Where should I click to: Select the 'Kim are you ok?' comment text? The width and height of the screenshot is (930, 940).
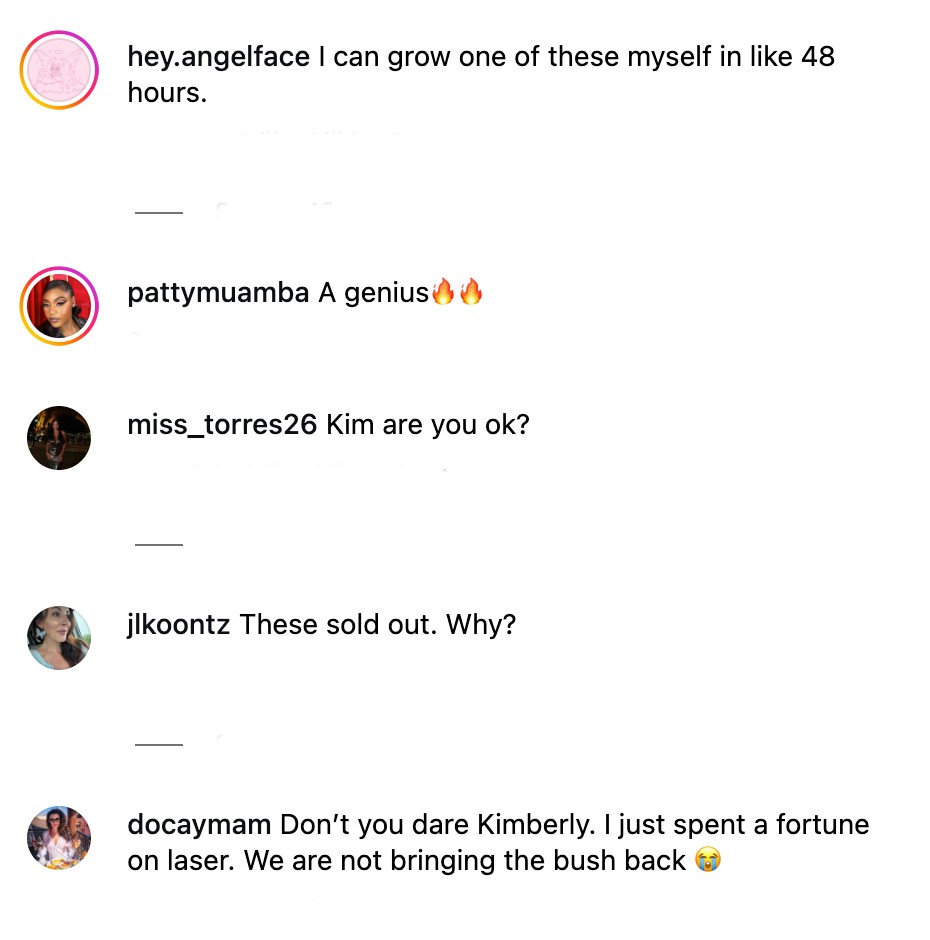[x=426, y=424]
